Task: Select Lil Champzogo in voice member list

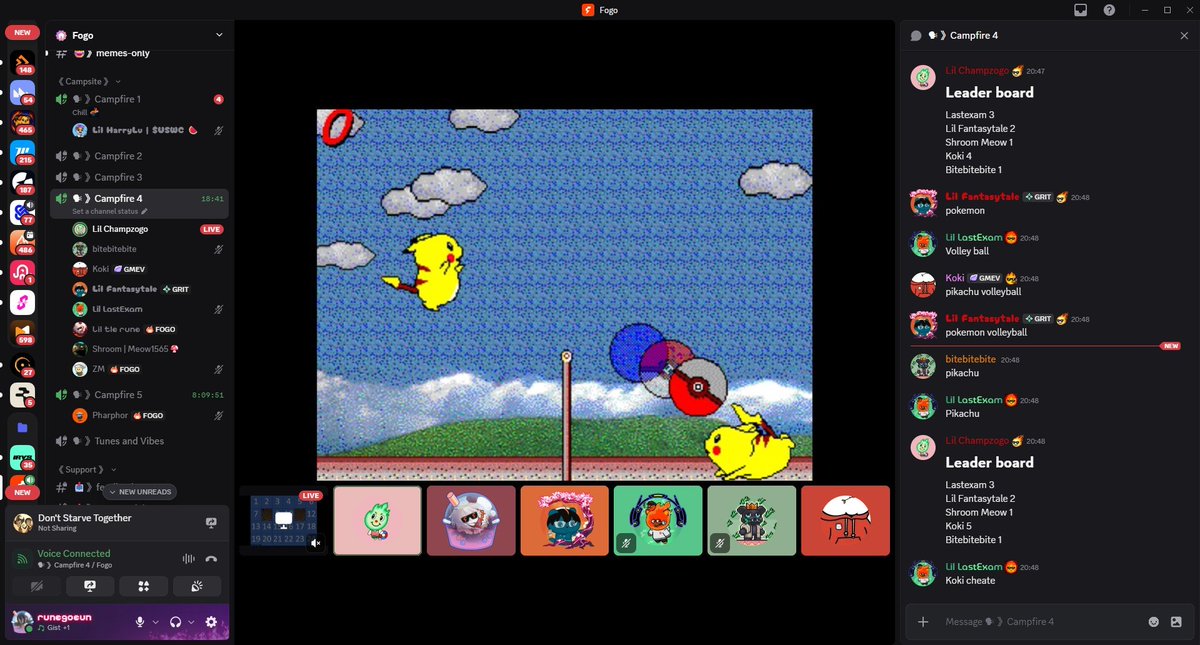Action: tap(149, 229)
